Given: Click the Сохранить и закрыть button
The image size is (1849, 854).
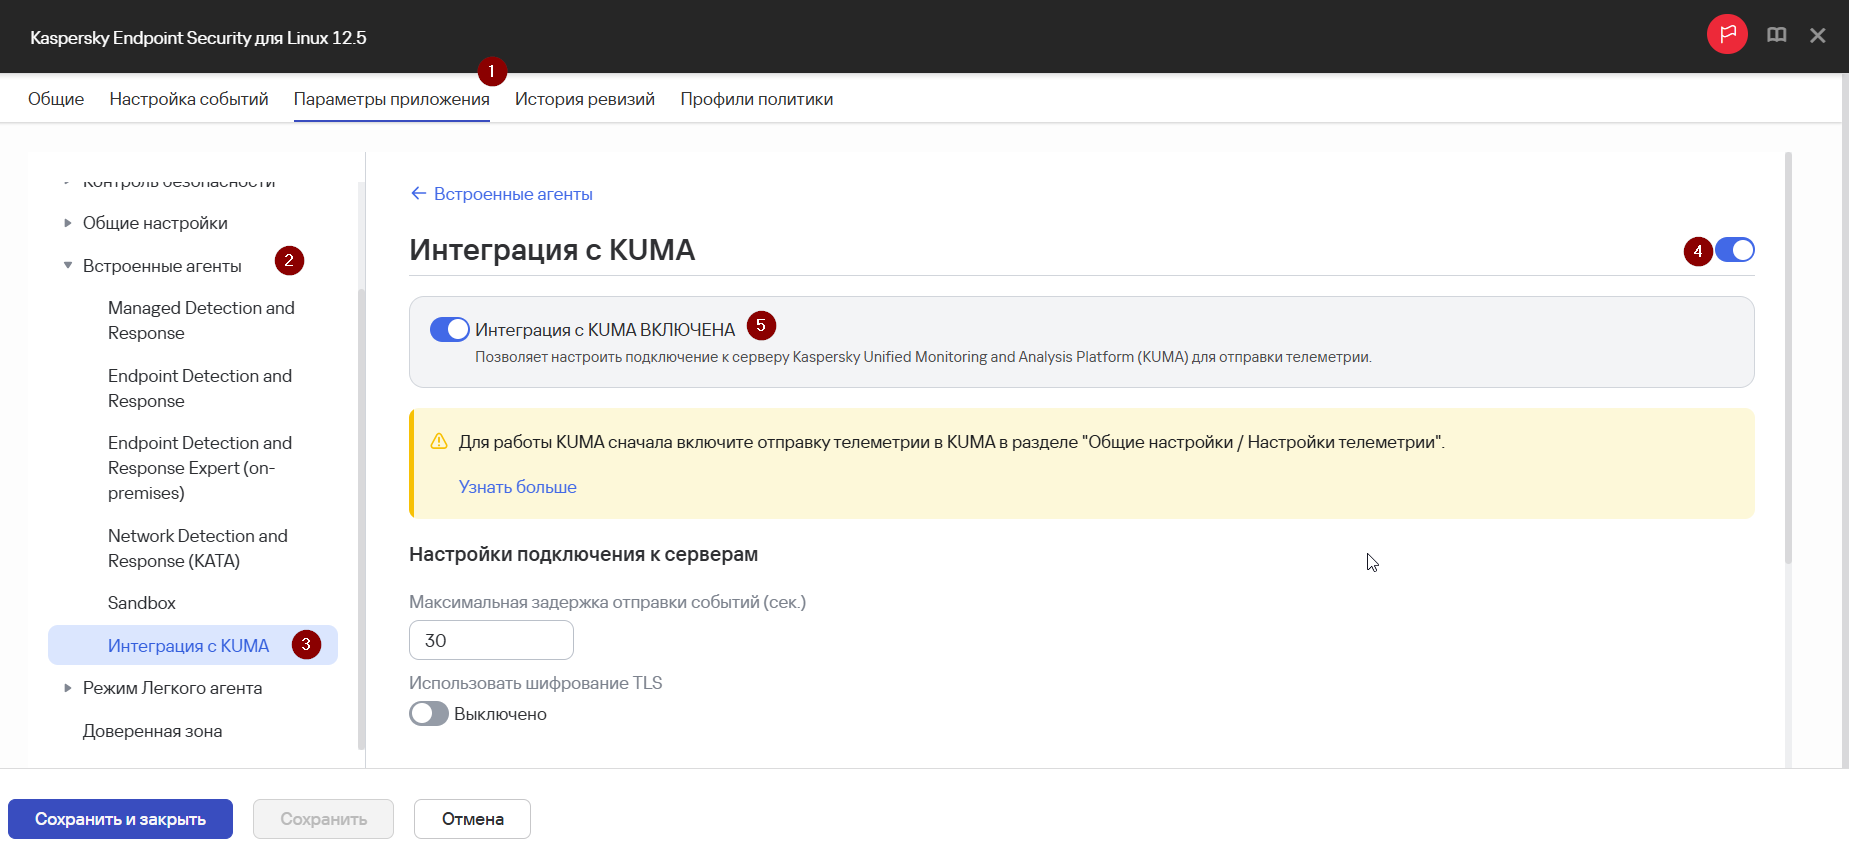Looking at the screenshot, I should coord(120,819).
